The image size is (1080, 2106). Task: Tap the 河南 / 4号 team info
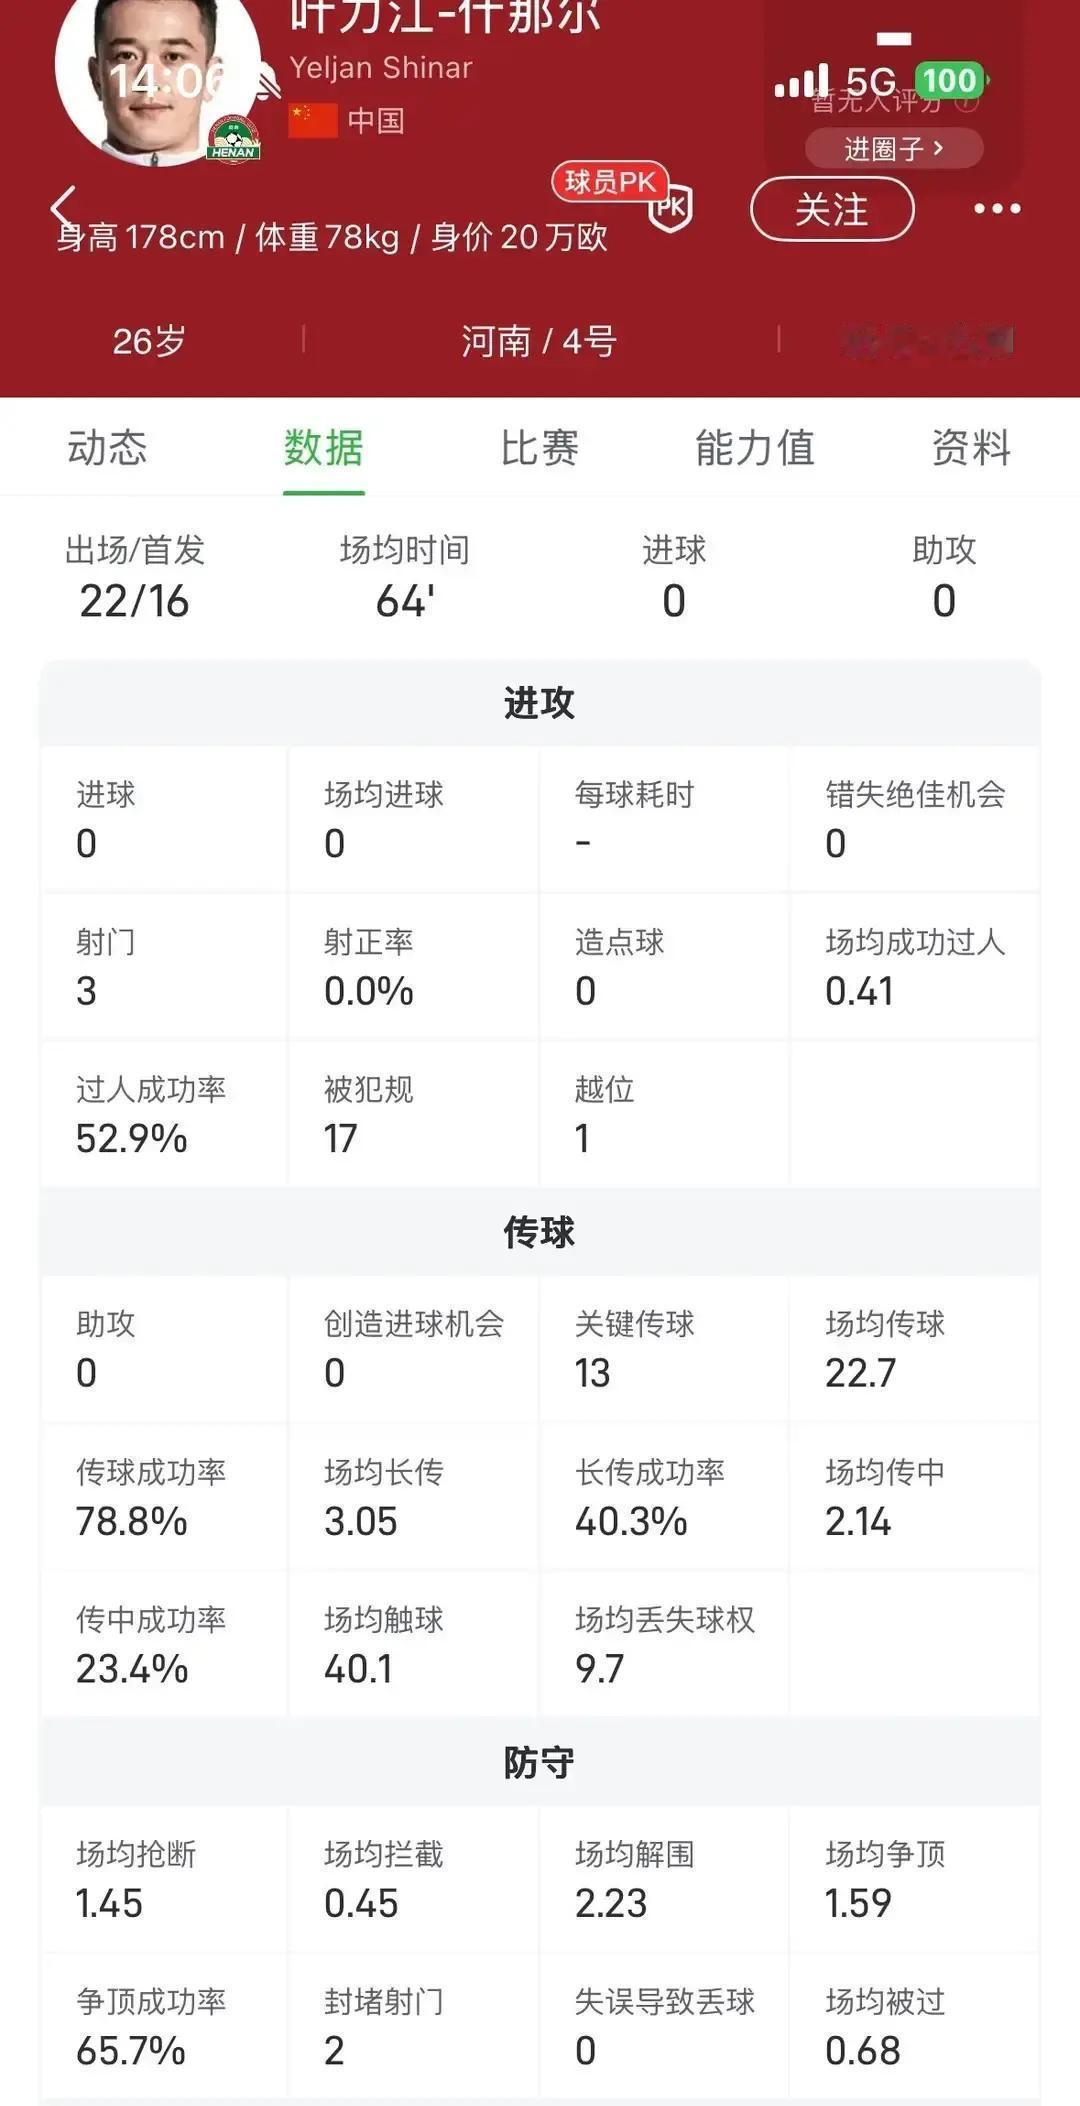point(539,342)
